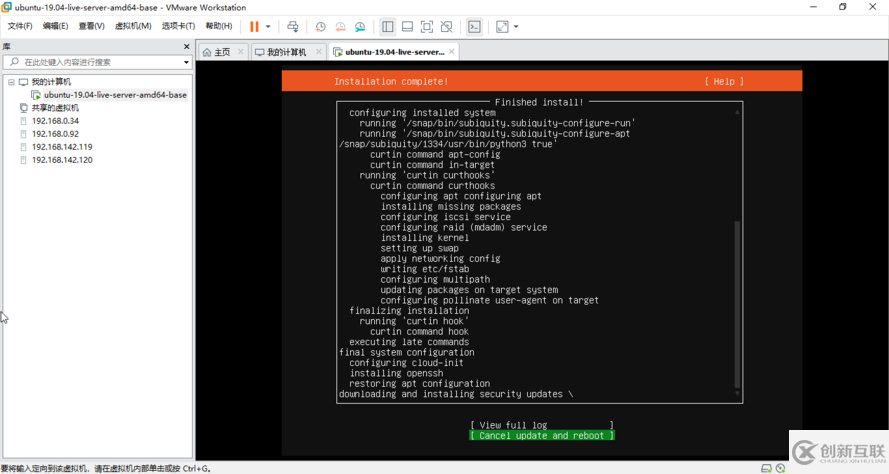This screenshot has width=889, height=474.
Task: Click the 'downloading and installing security updates' line
Action: [x=456, y=394]
